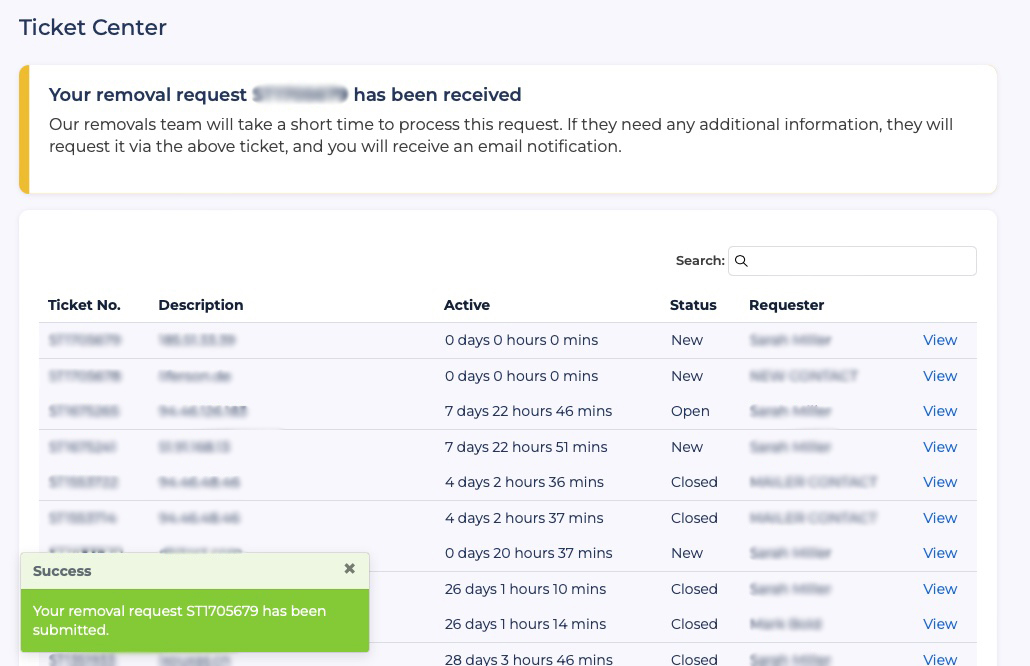Click the magnifier icon in Search box
This screenshot has height=666, width=1030.
click(741, 261)
